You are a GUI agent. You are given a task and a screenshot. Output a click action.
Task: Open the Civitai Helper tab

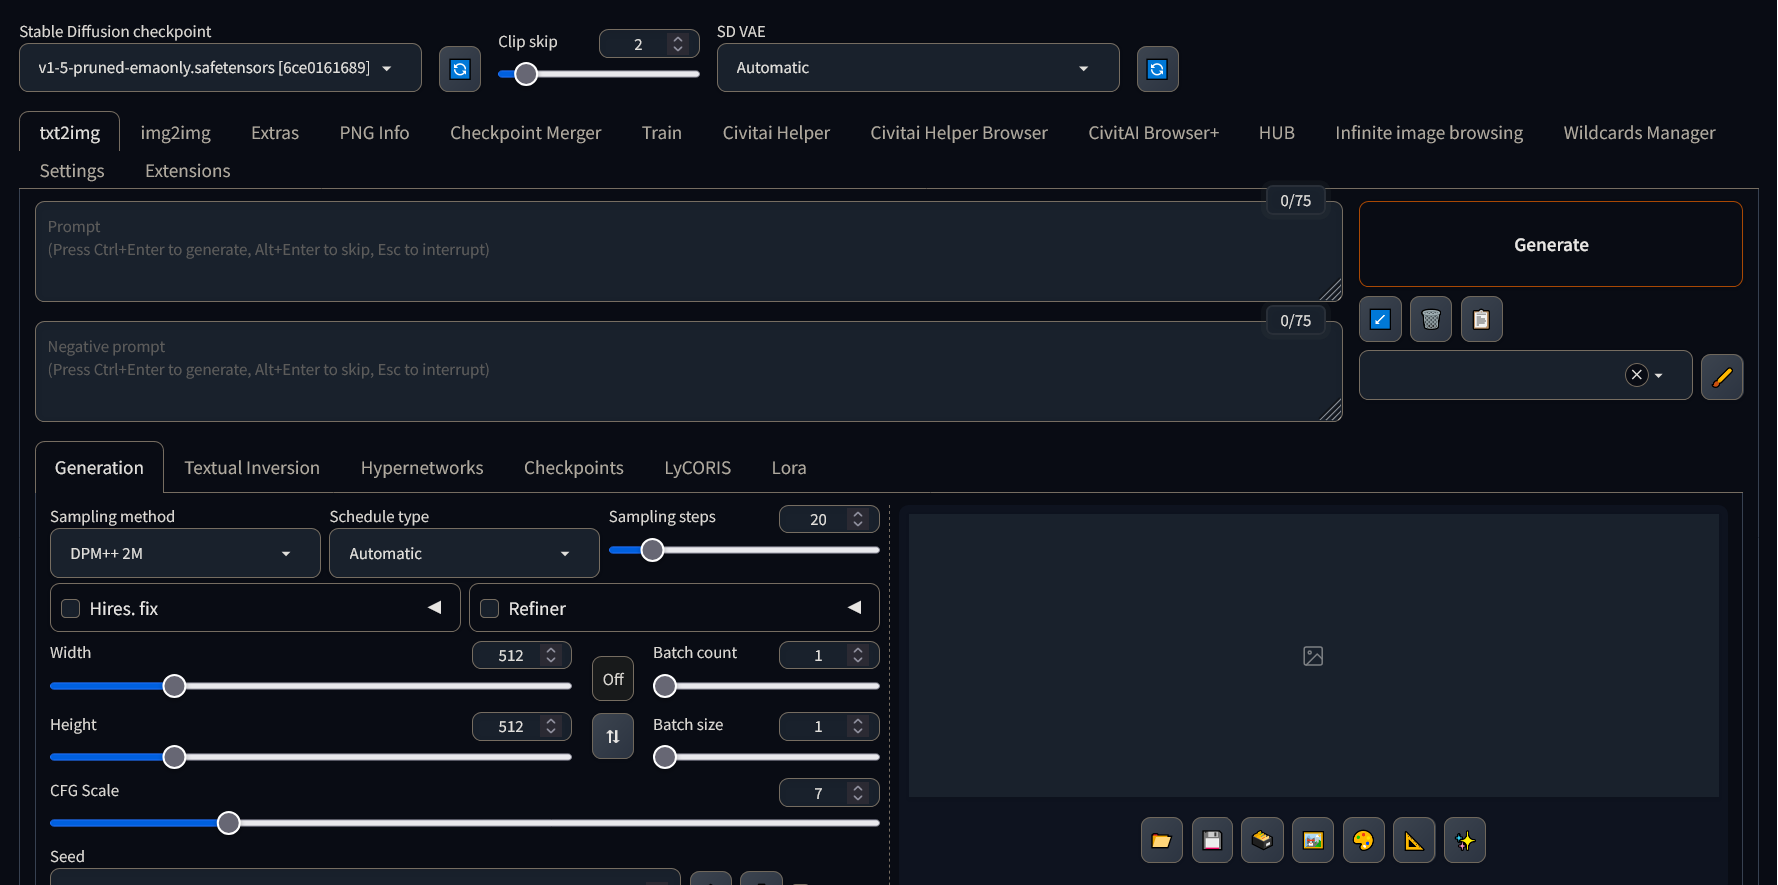click(x=777, y=133)
